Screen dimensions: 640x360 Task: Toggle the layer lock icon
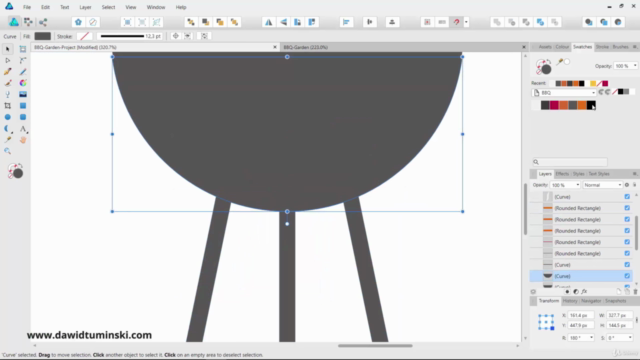[634, 185]
